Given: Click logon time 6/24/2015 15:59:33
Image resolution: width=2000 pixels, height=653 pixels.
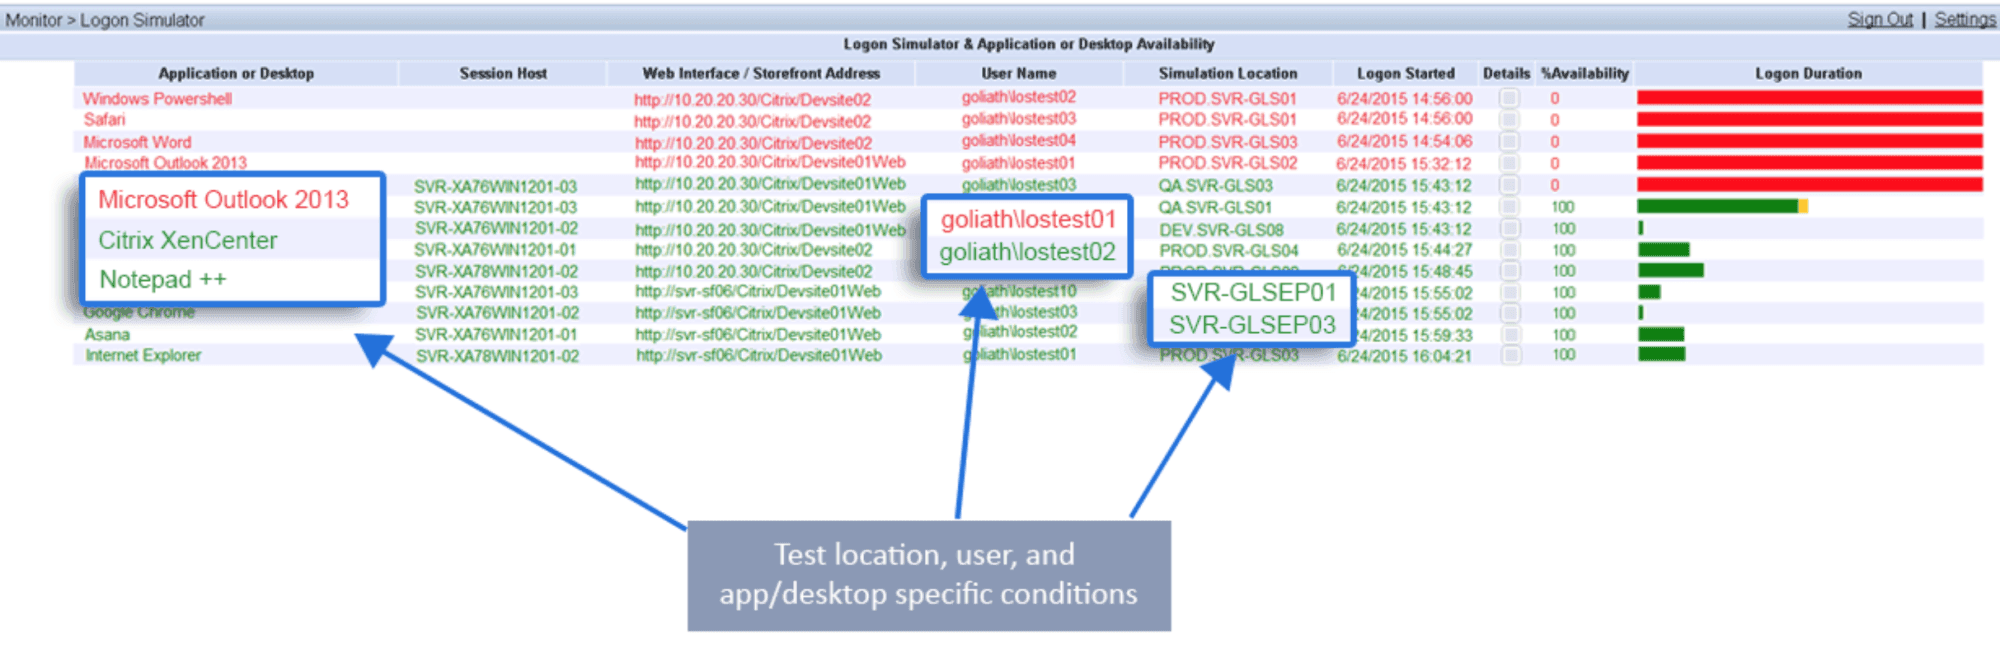Looking at the screenshot, I should tap(1405, 335).
